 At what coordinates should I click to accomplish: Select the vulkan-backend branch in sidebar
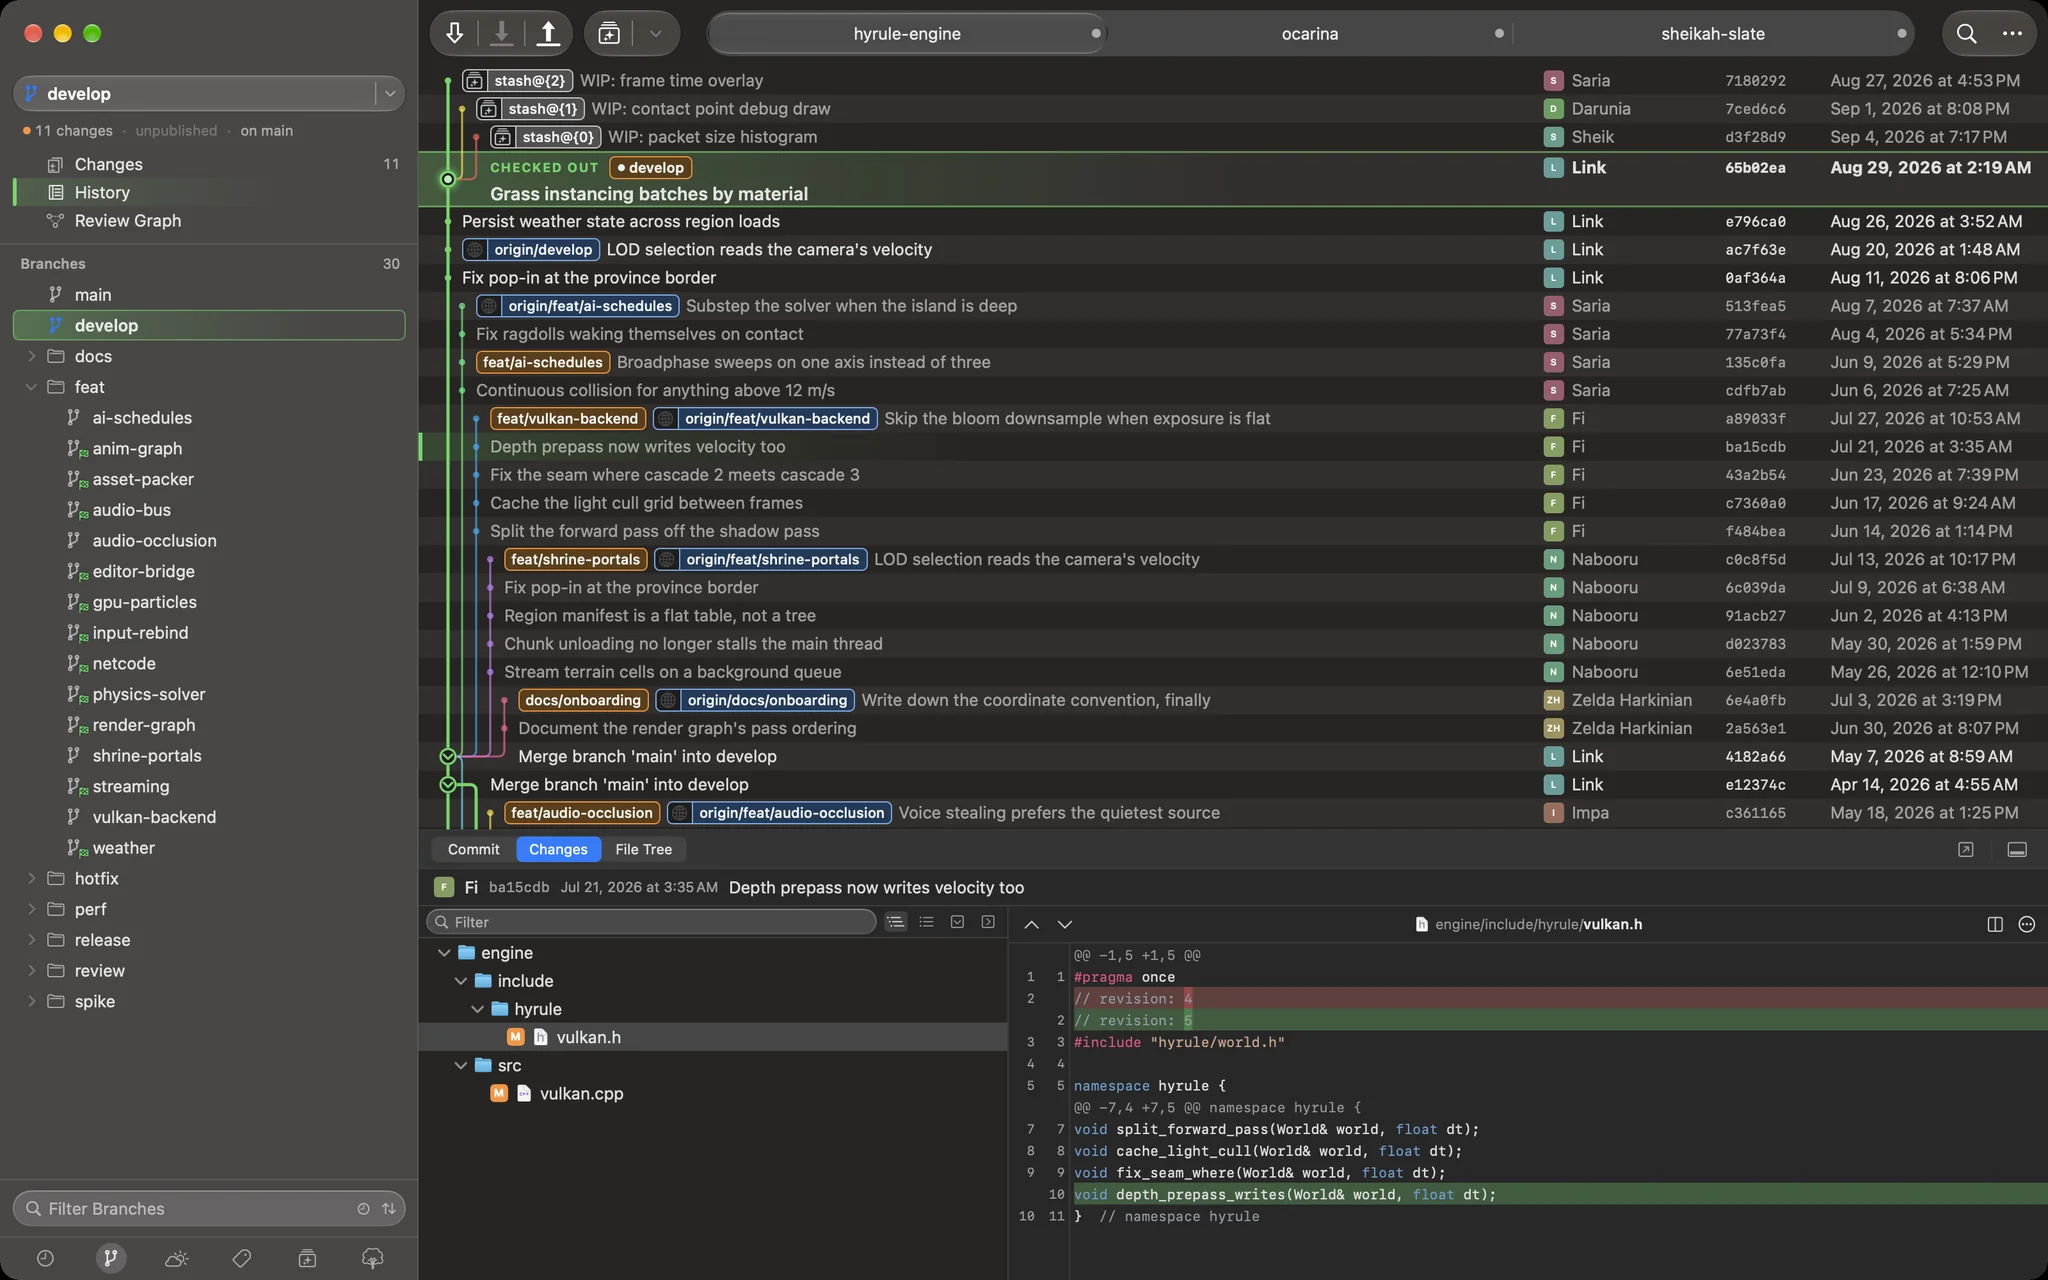(209, 817)
